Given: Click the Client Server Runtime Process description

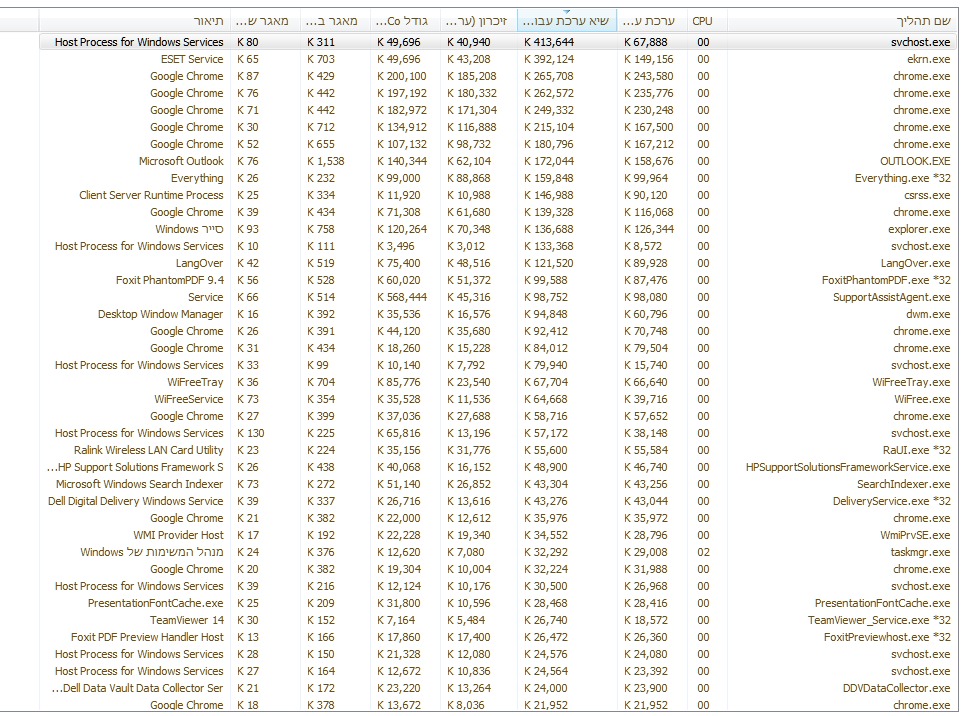Looking at the screenshot, I should pos(151,195).
